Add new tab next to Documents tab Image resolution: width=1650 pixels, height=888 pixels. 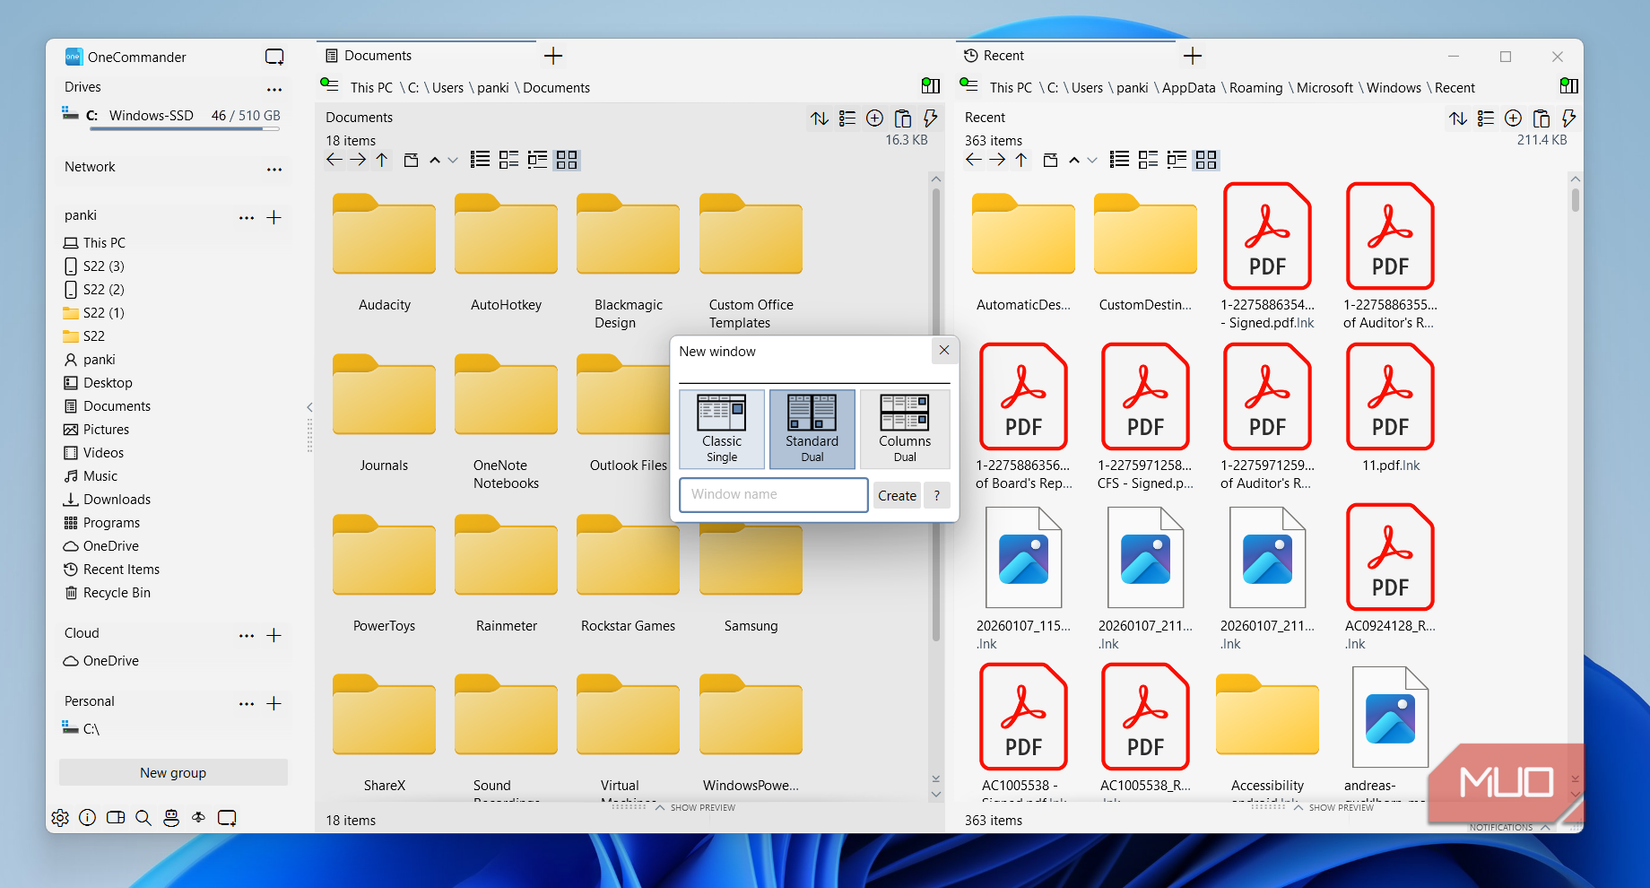(x=554, y=56)
